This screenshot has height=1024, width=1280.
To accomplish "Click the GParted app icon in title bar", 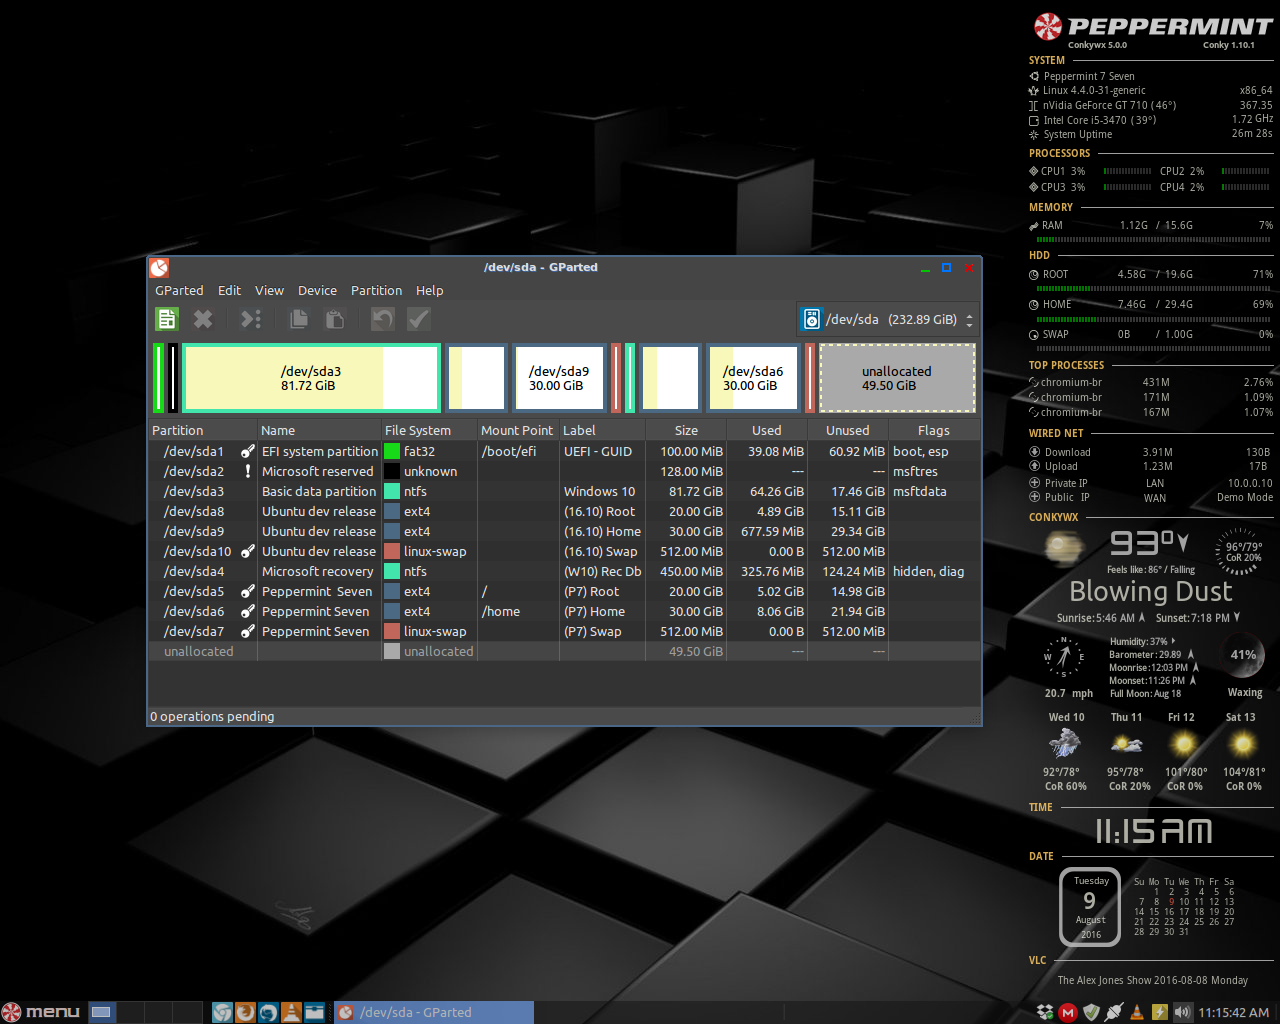I will pos(159,267).
